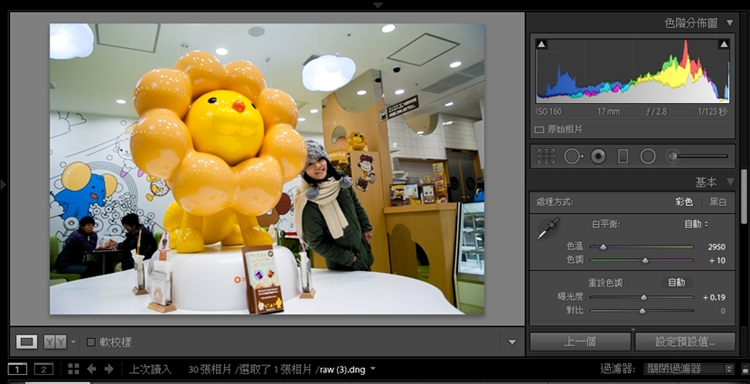Click the exposure value + 0.19

click(714, 297)
